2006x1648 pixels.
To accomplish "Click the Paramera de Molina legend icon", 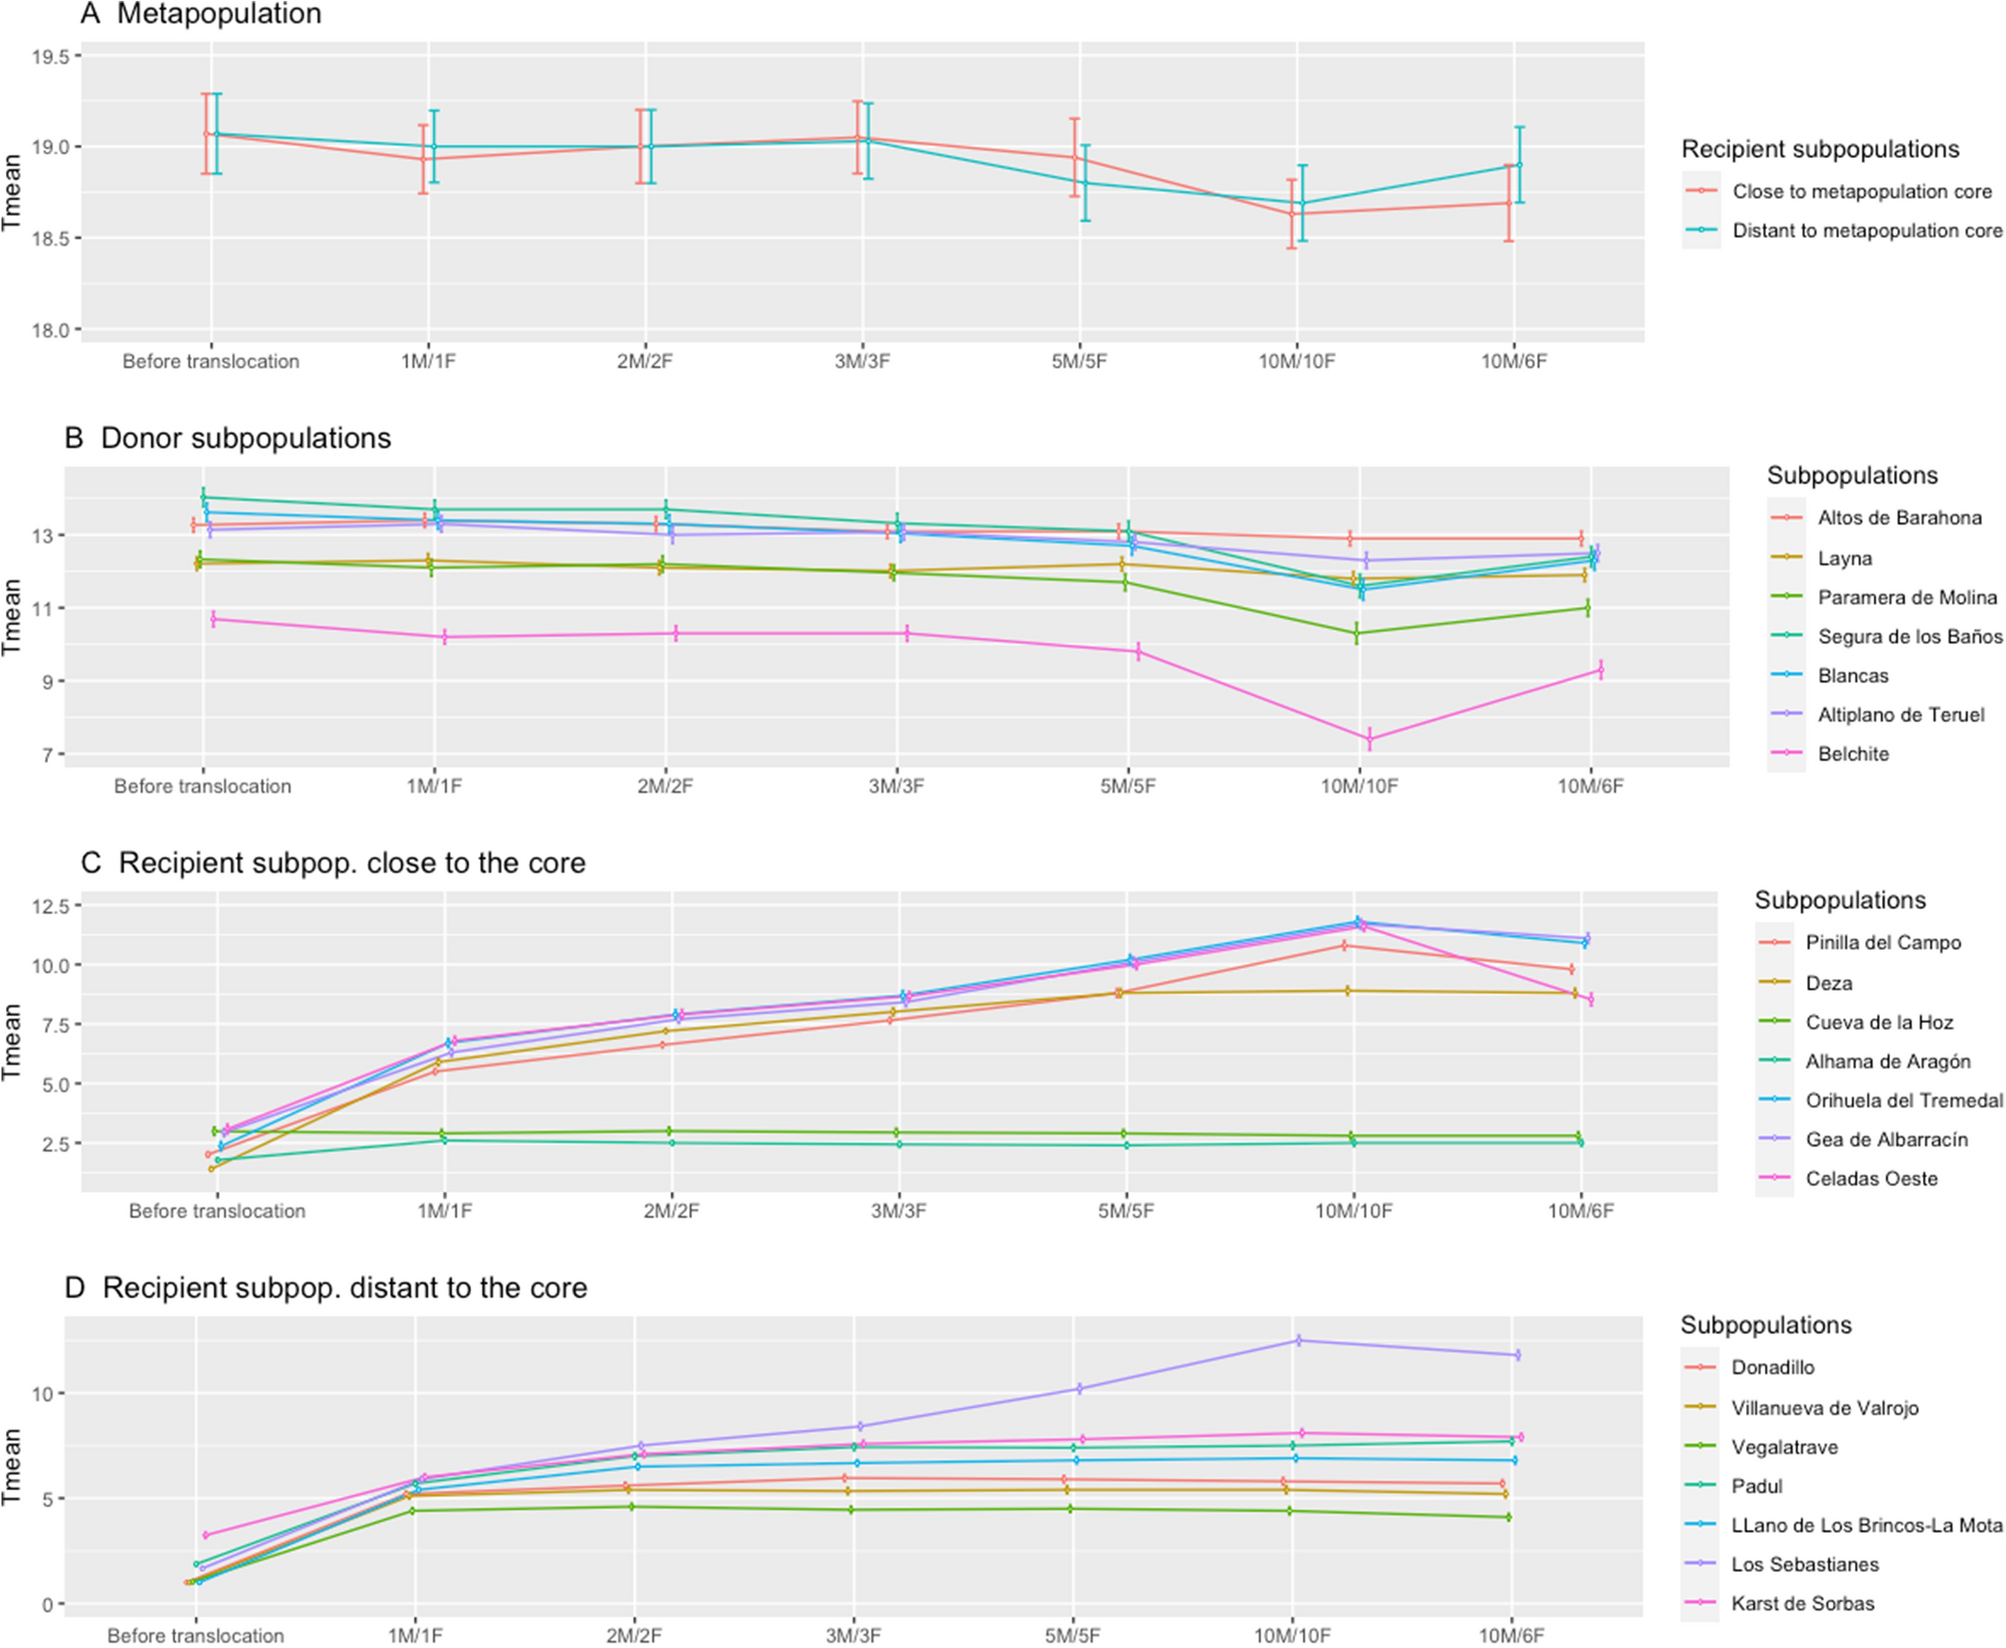I will click(1785, 597).
